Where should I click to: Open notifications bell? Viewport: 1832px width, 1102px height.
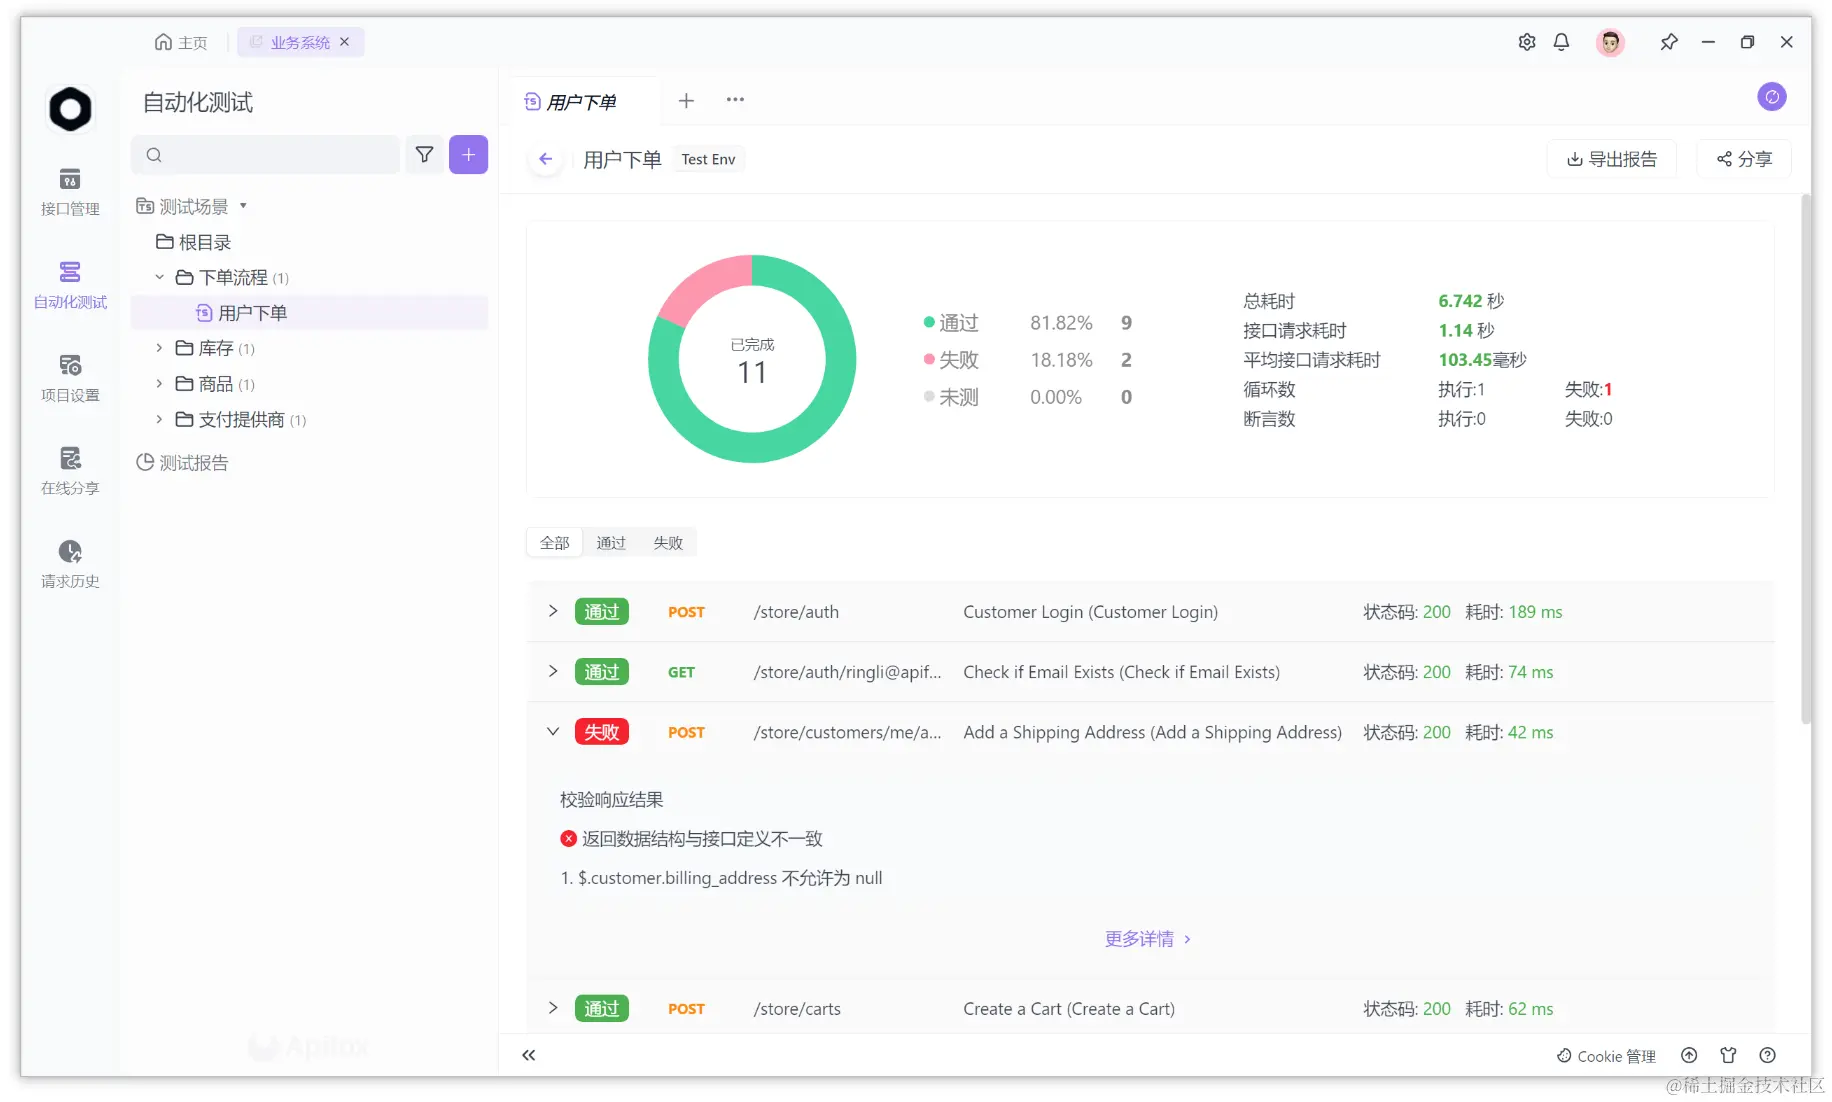(1561, 42)
